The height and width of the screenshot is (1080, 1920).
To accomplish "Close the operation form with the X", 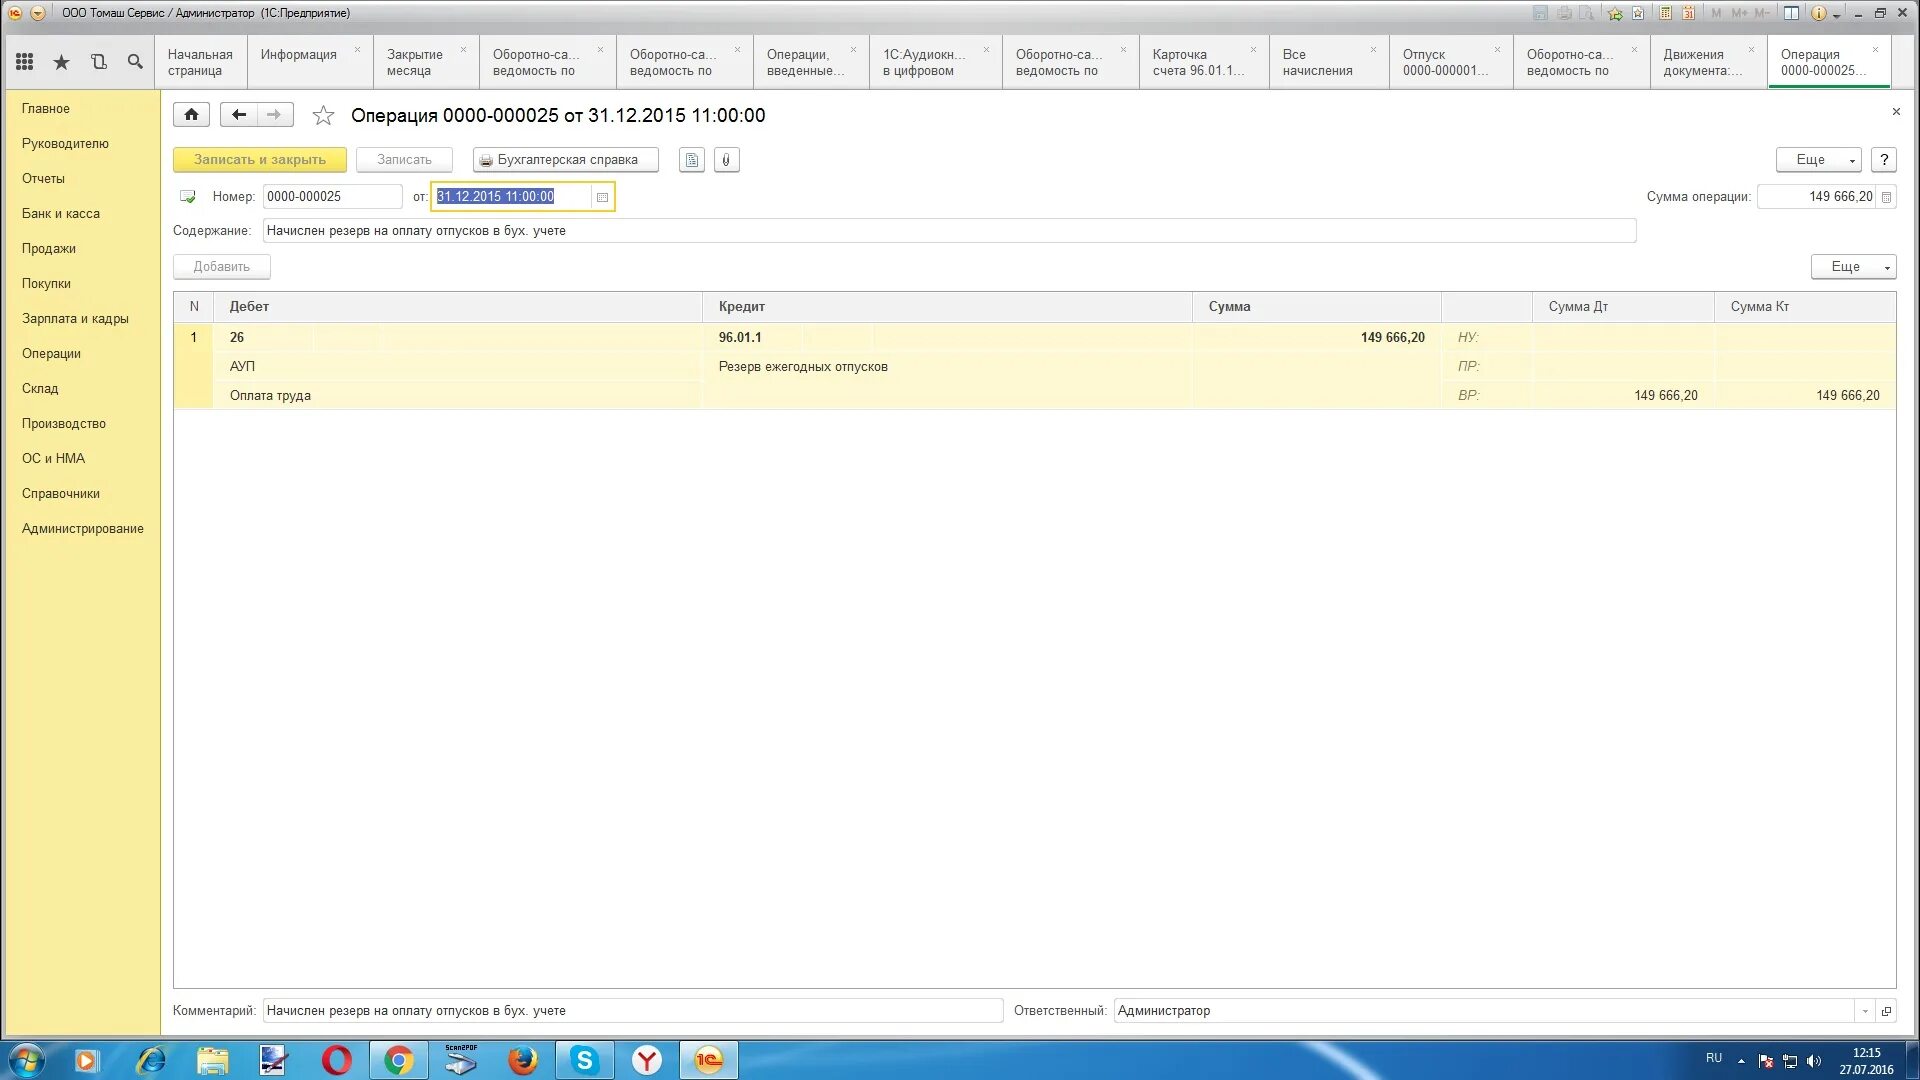I will pyautogui.click(x=1896, y=112).
